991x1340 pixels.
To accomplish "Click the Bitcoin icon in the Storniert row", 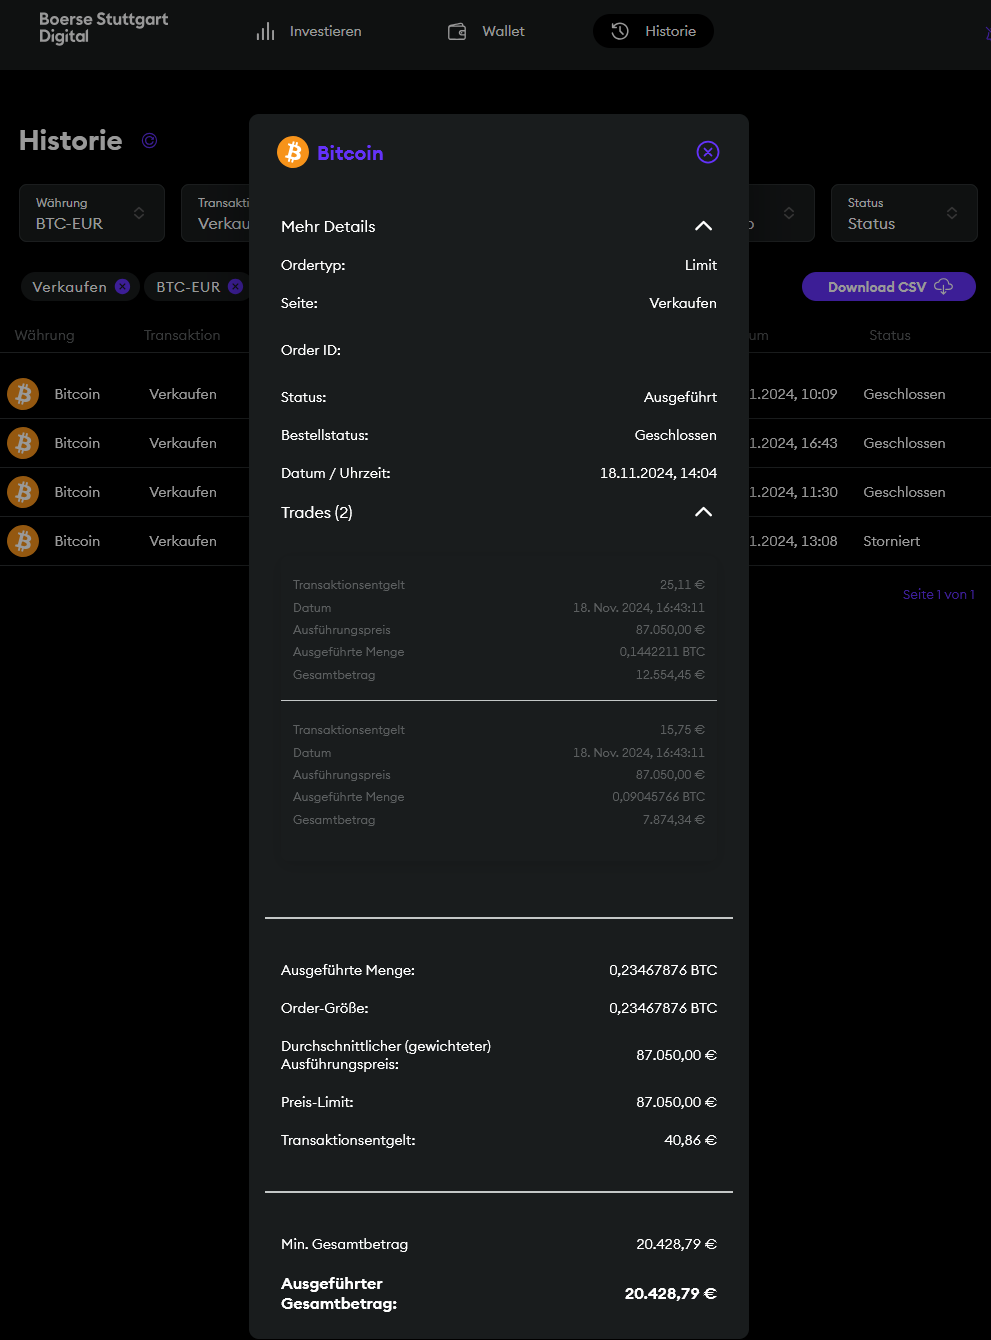I will point(23,541).
